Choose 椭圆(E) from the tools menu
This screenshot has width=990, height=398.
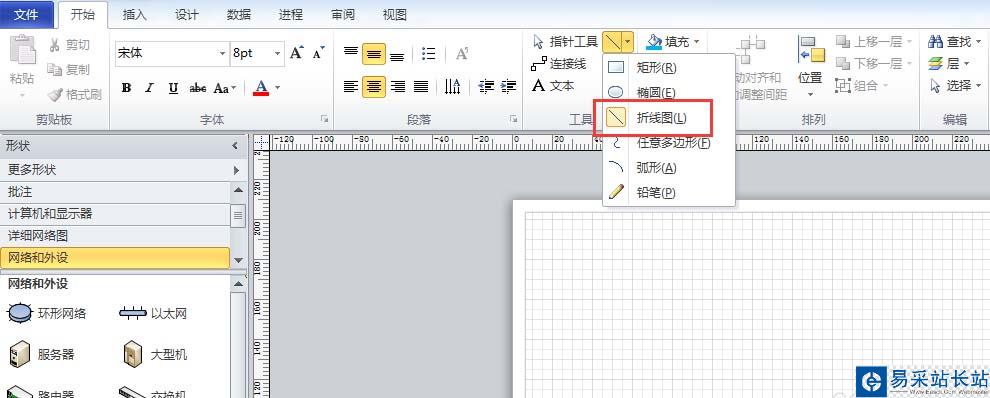pos(669,93)
